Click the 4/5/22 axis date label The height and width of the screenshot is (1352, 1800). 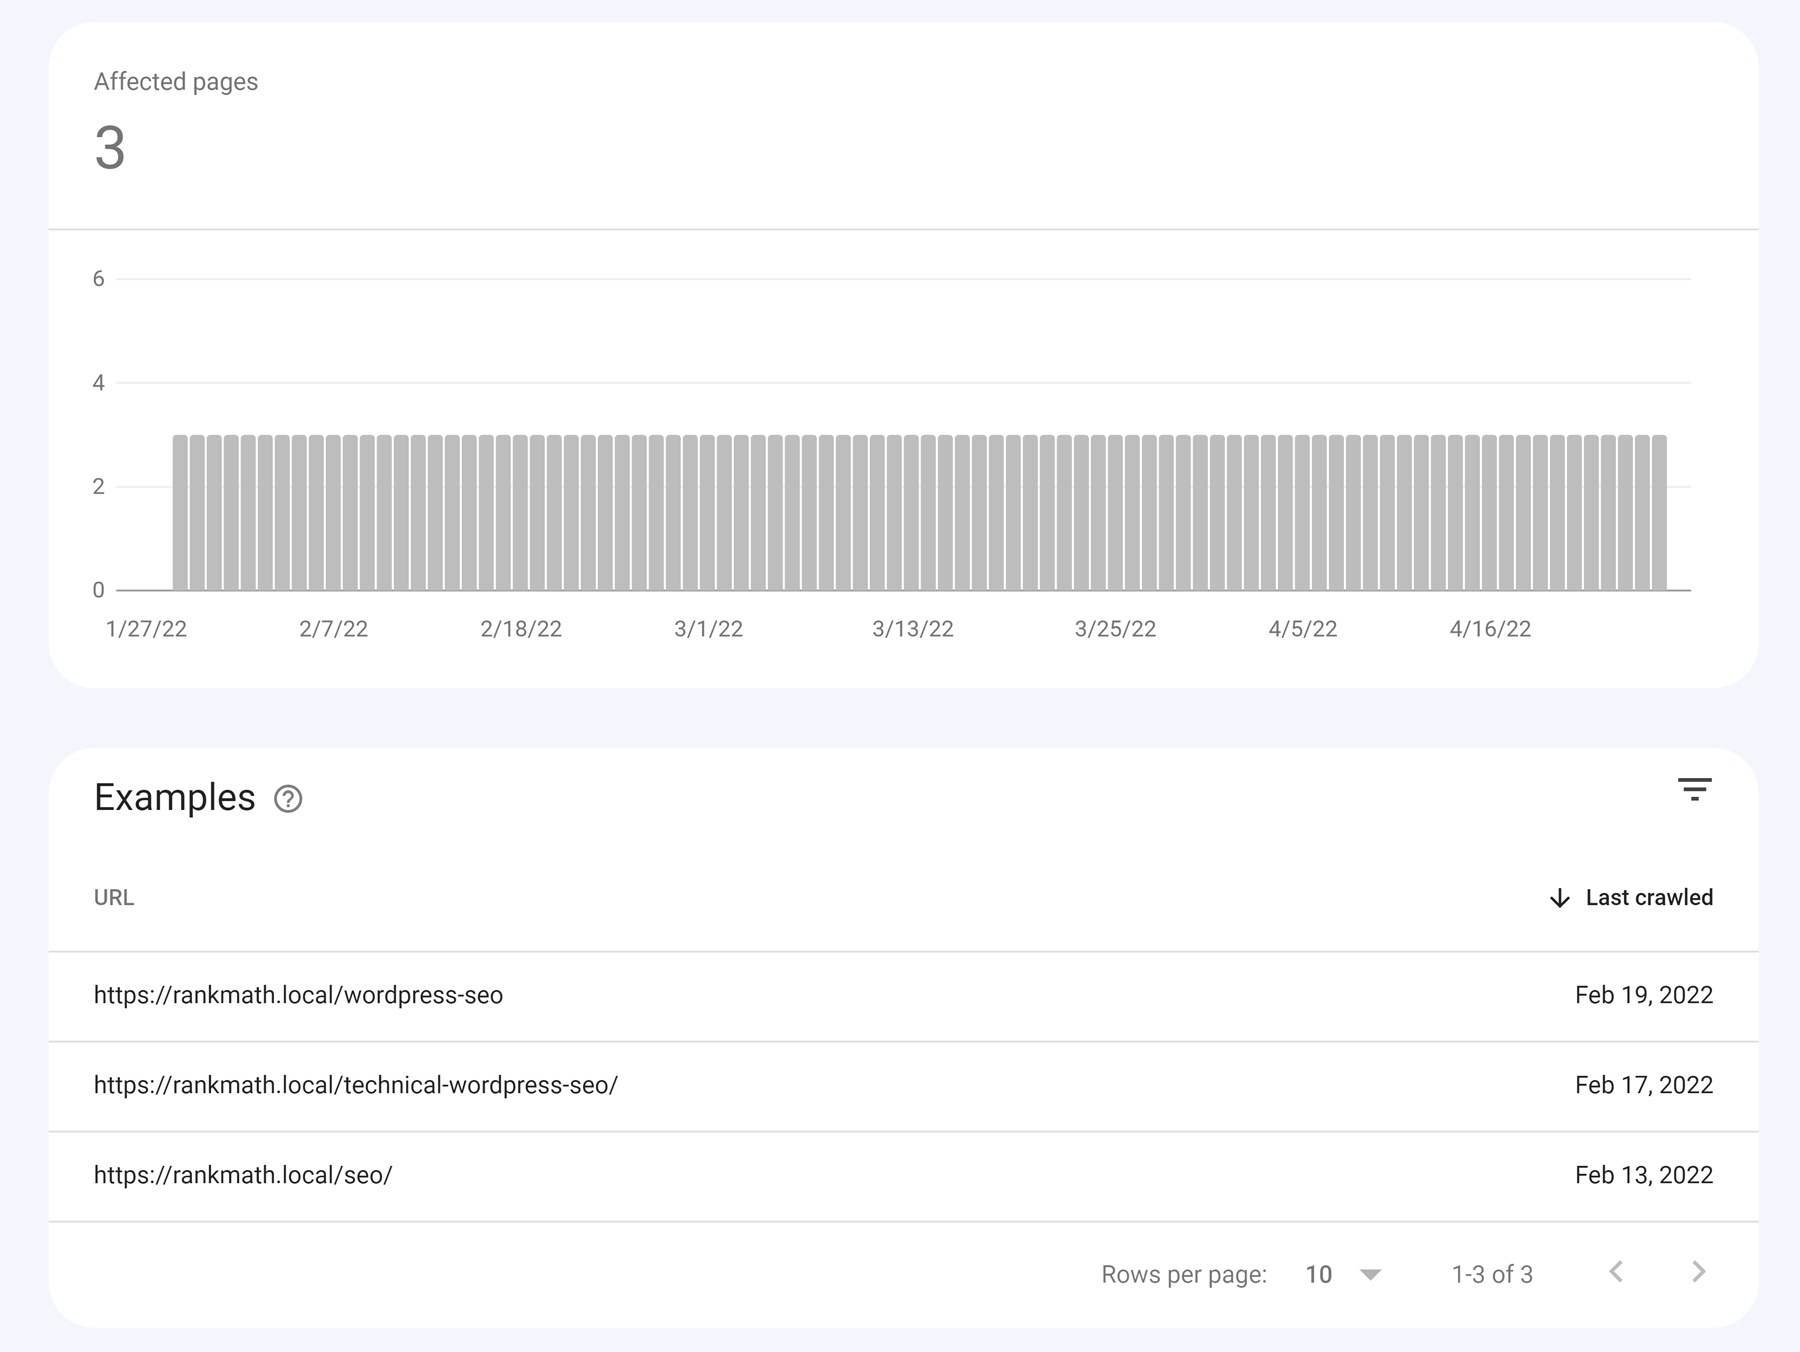(x=1302, y=629)
